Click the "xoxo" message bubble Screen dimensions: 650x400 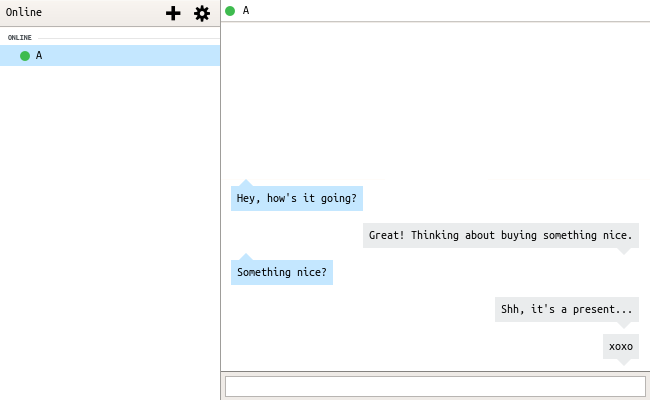(621, 346)
